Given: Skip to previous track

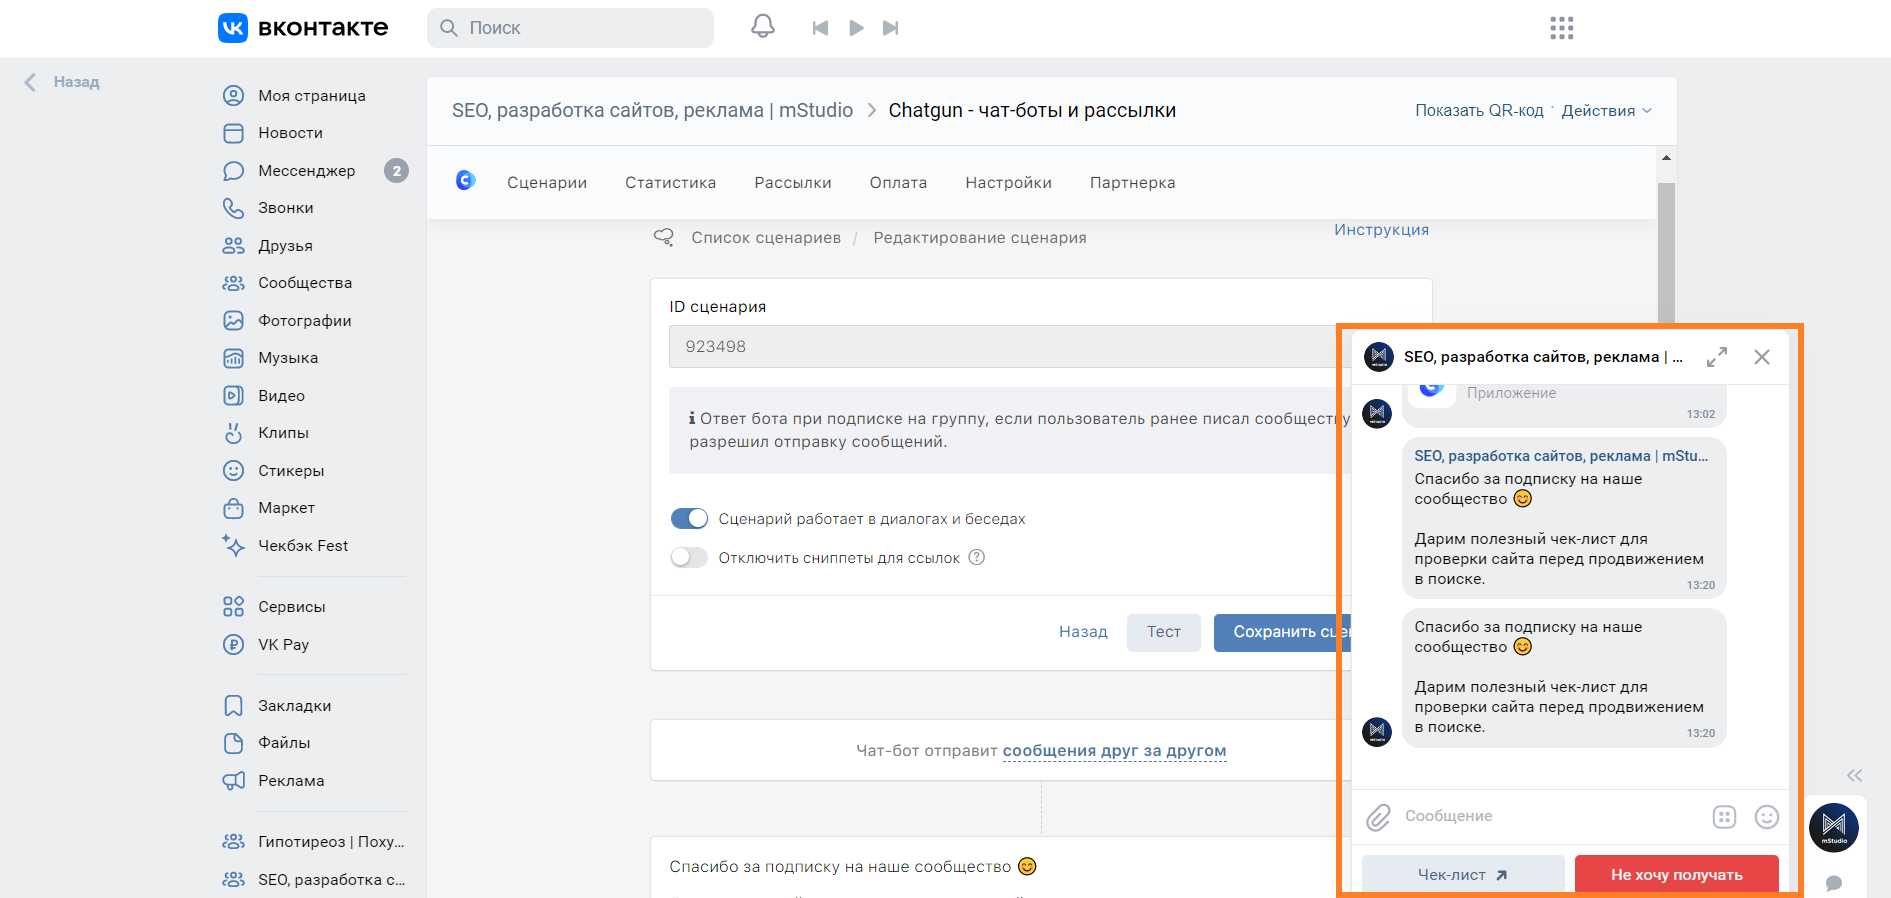Looking at the screenshot, I should pyautogui.click(x=820, y=28).
